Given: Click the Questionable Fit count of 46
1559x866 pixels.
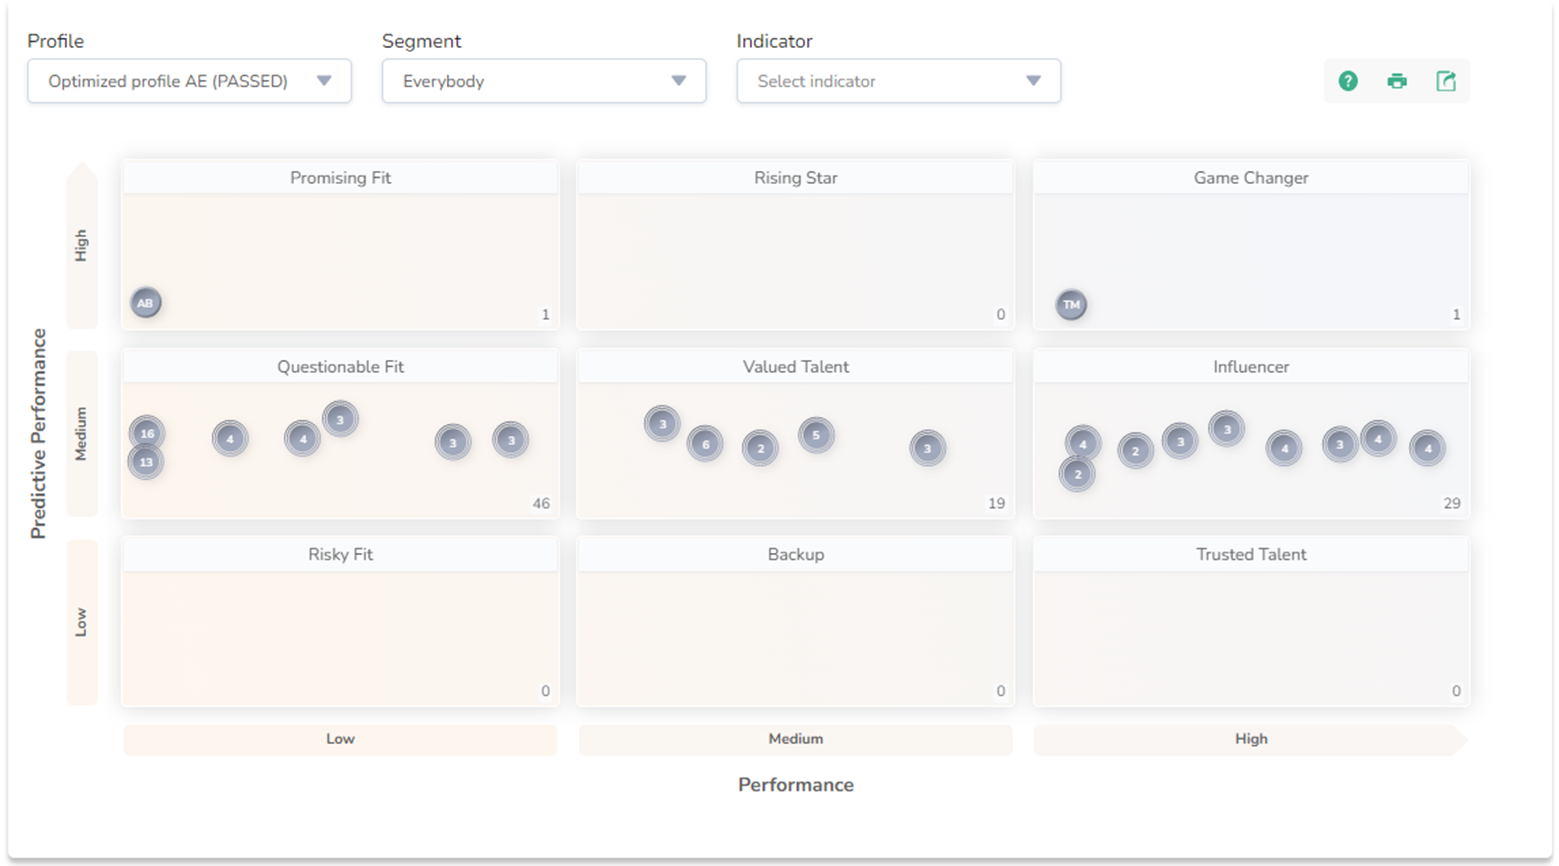Looking at the screenshot, I should [541, 504].
